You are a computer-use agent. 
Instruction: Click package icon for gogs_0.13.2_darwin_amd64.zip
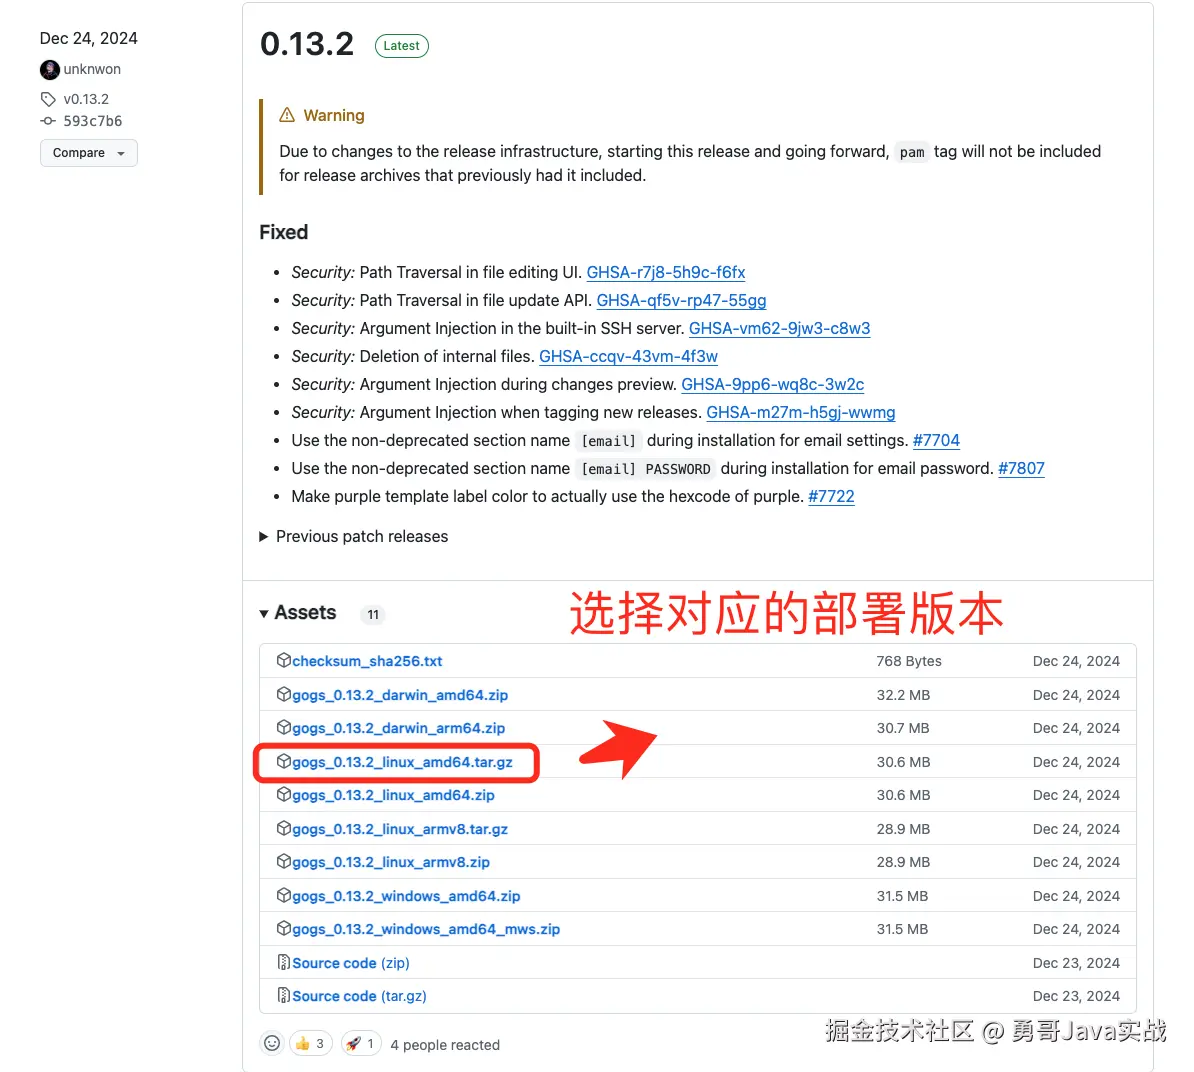coord(283,694)
